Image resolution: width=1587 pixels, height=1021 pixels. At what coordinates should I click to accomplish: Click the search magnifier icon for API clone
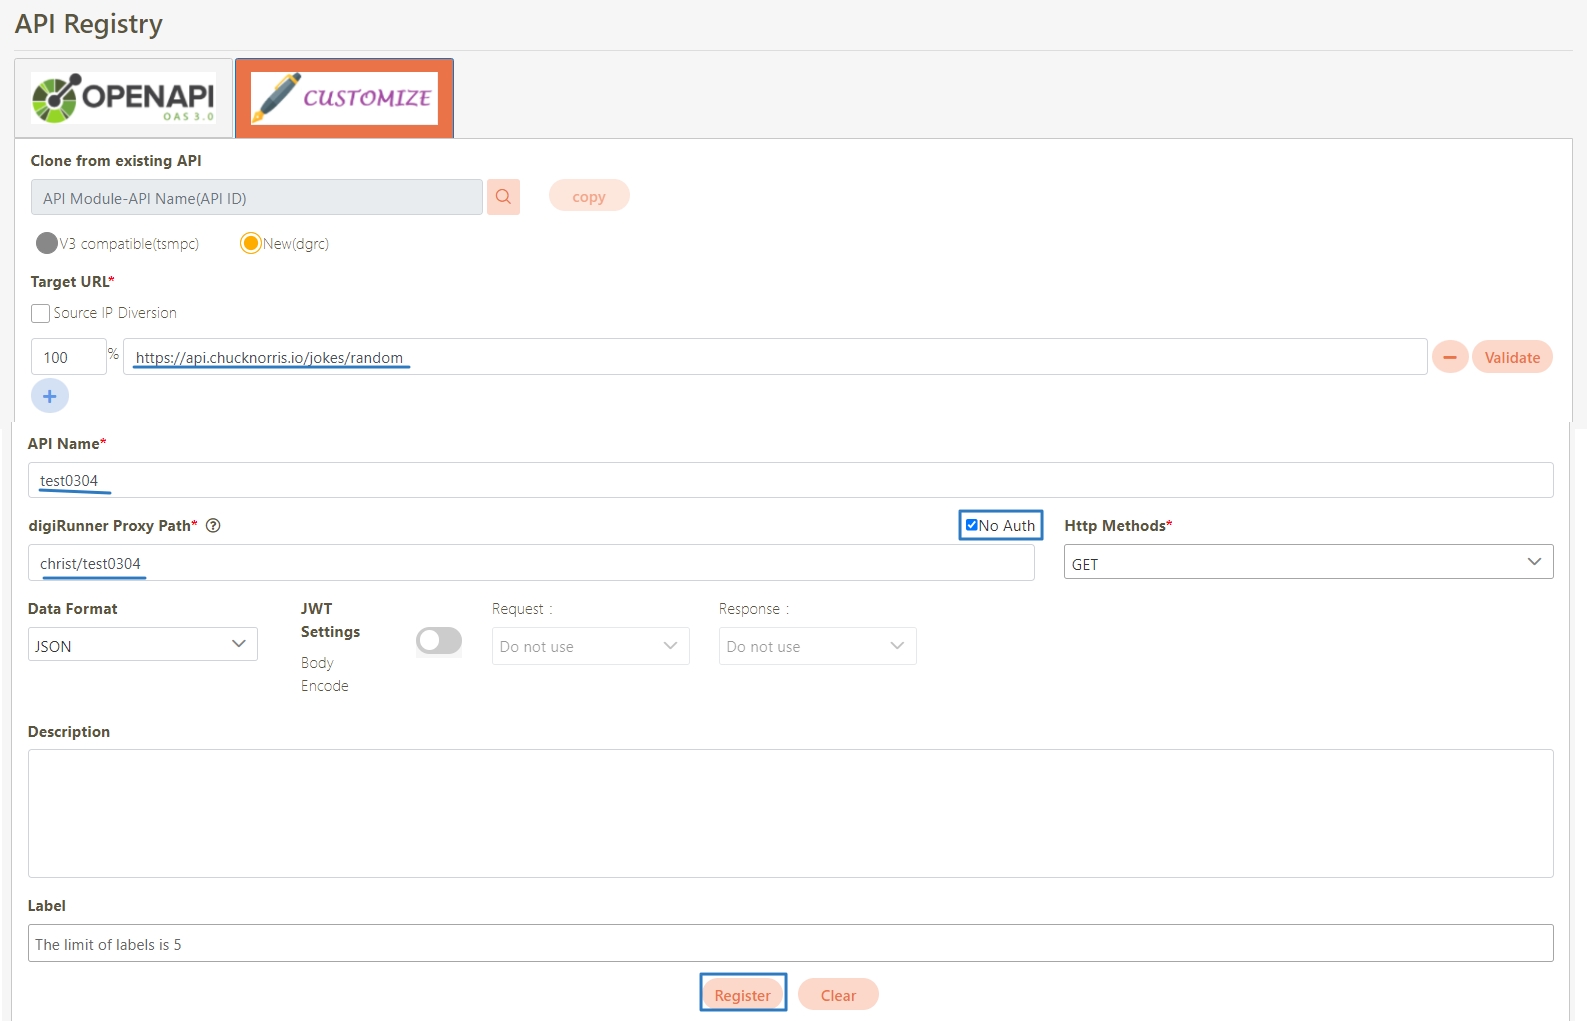(x=503, y=197)
